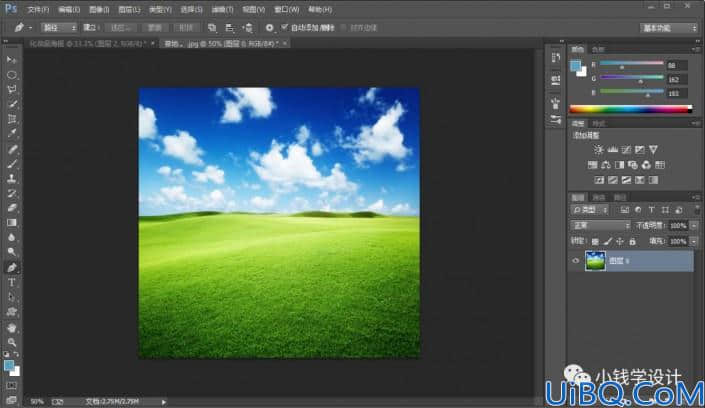Screen dimensions: 705x408
Task: Add Vibrance adjustment
Action: tap(653, 149)
